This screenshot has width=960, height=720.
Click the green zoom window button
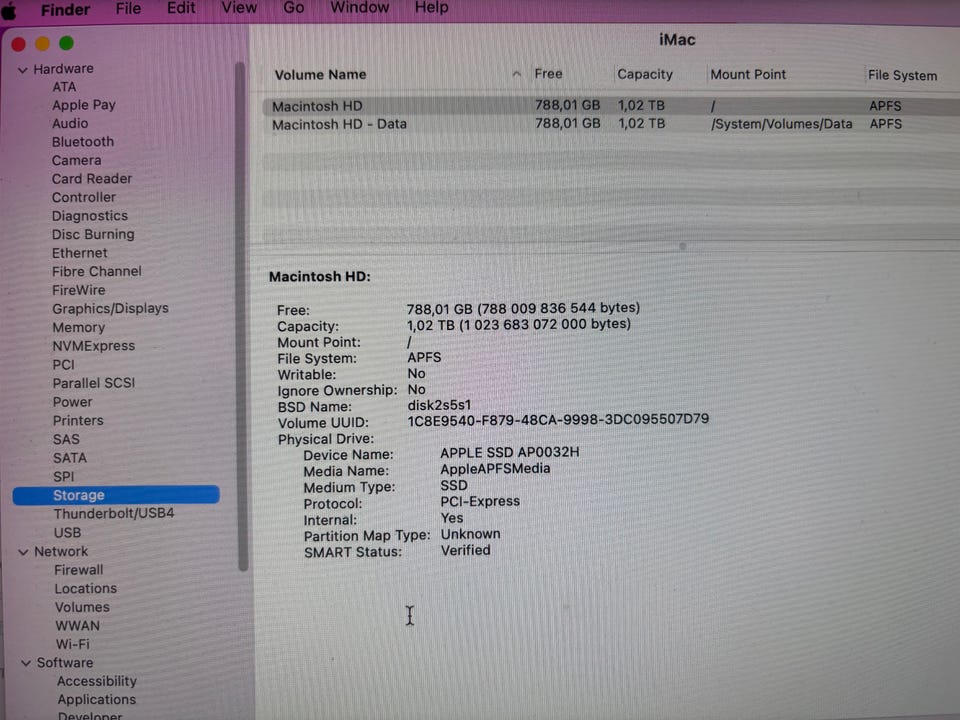(x=66, y=43)
